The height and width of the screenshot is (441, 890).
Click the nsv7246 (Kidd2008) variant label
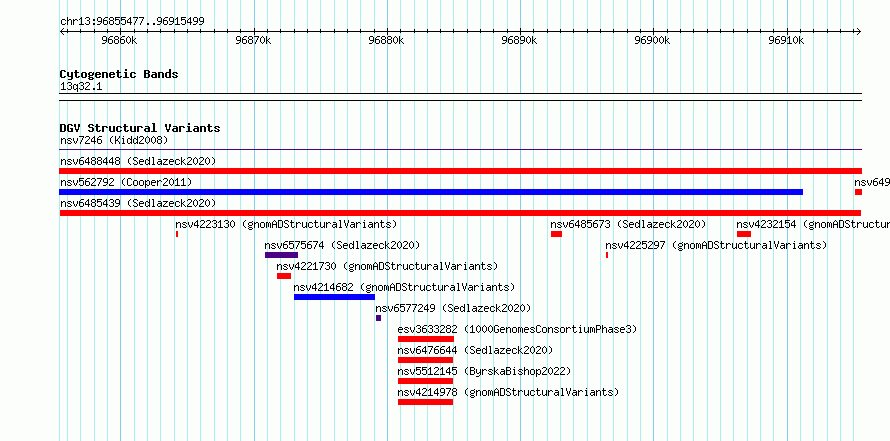[x=114, y=140]
